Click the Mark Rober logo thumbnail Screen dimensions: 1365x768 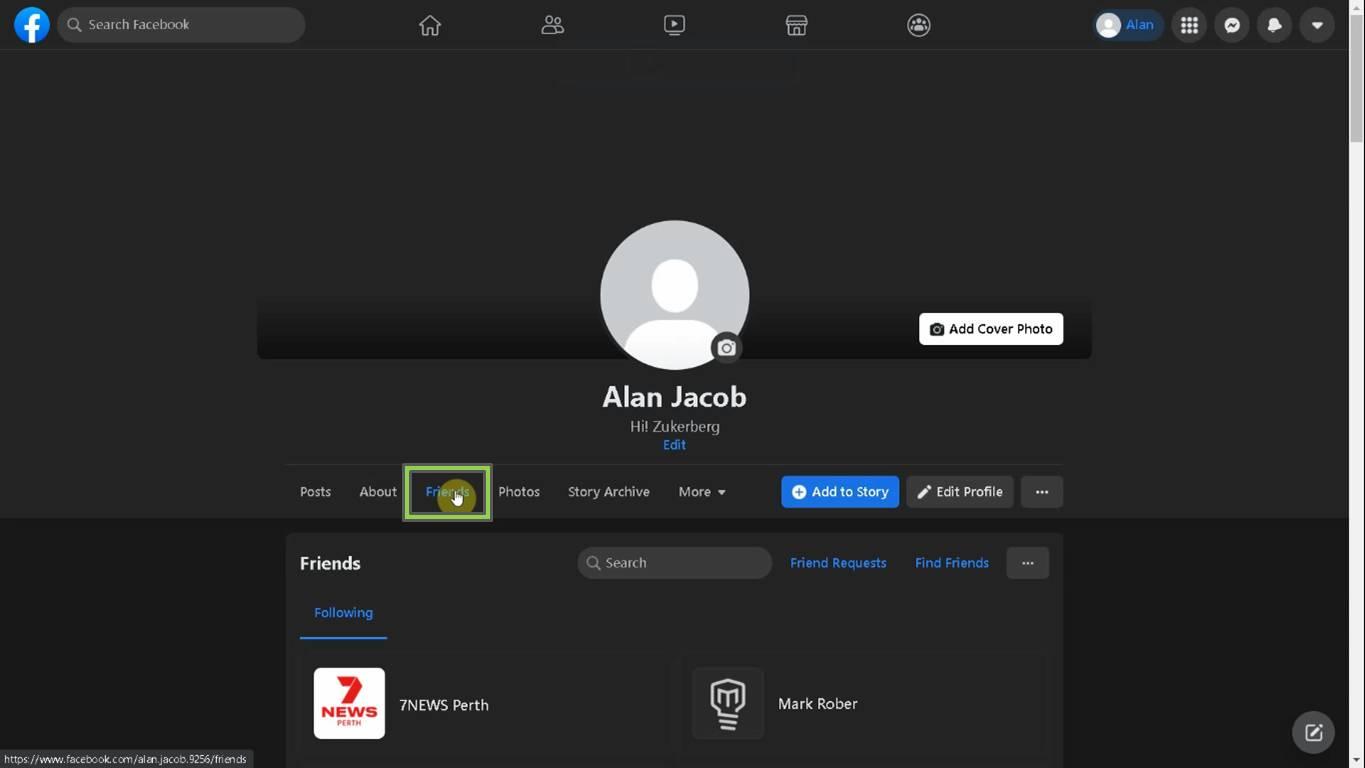(x=728, y=704)
